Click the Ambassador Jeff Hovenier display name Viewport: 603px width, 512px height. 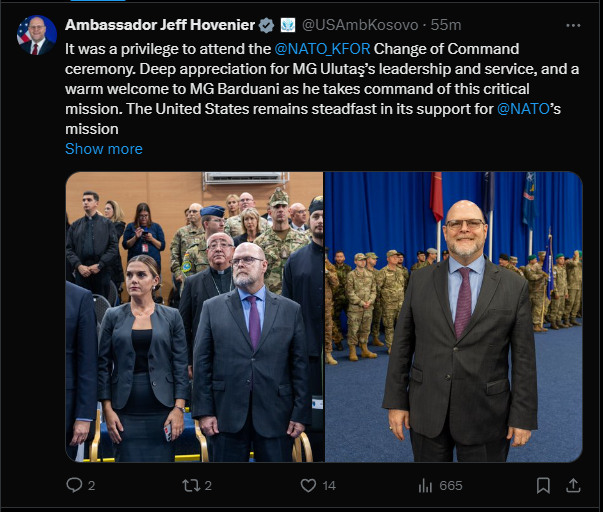(x=160, y=25)
